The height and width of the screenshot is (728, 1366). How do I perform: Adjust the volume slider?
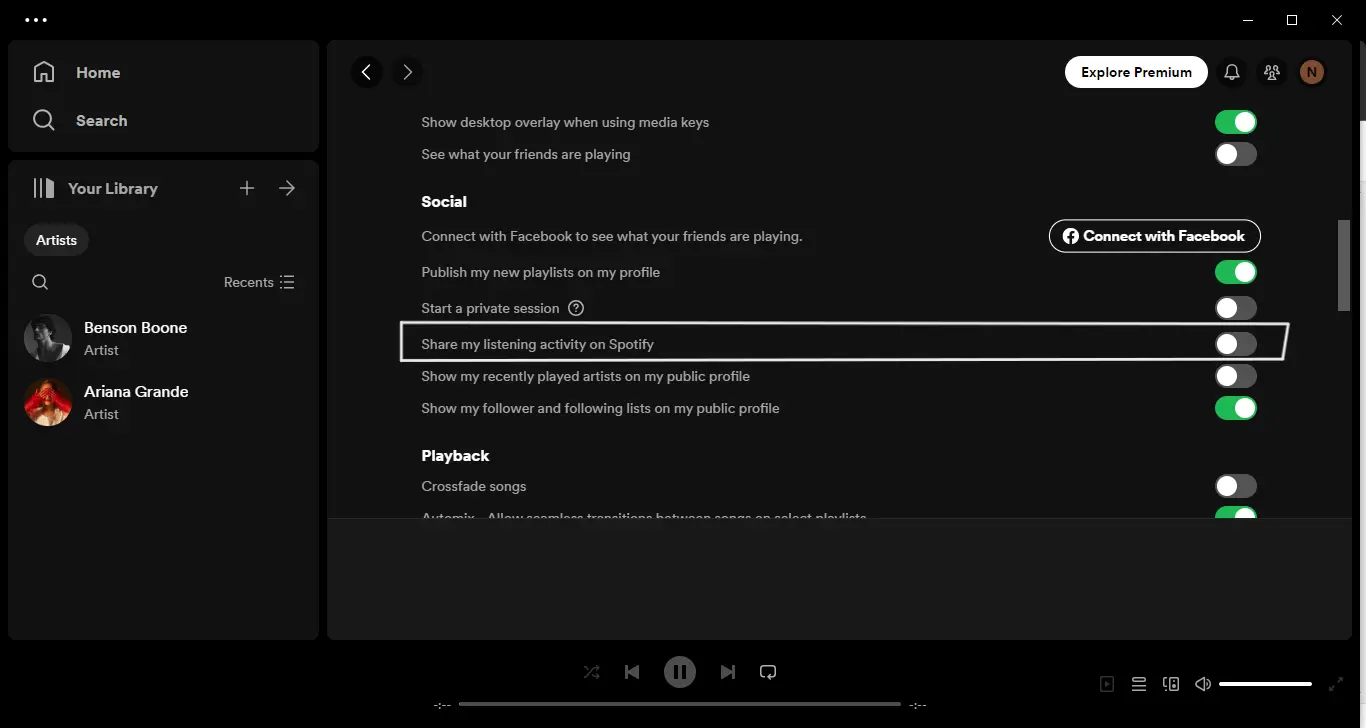pyautogui.click(x=1266, y=684)
